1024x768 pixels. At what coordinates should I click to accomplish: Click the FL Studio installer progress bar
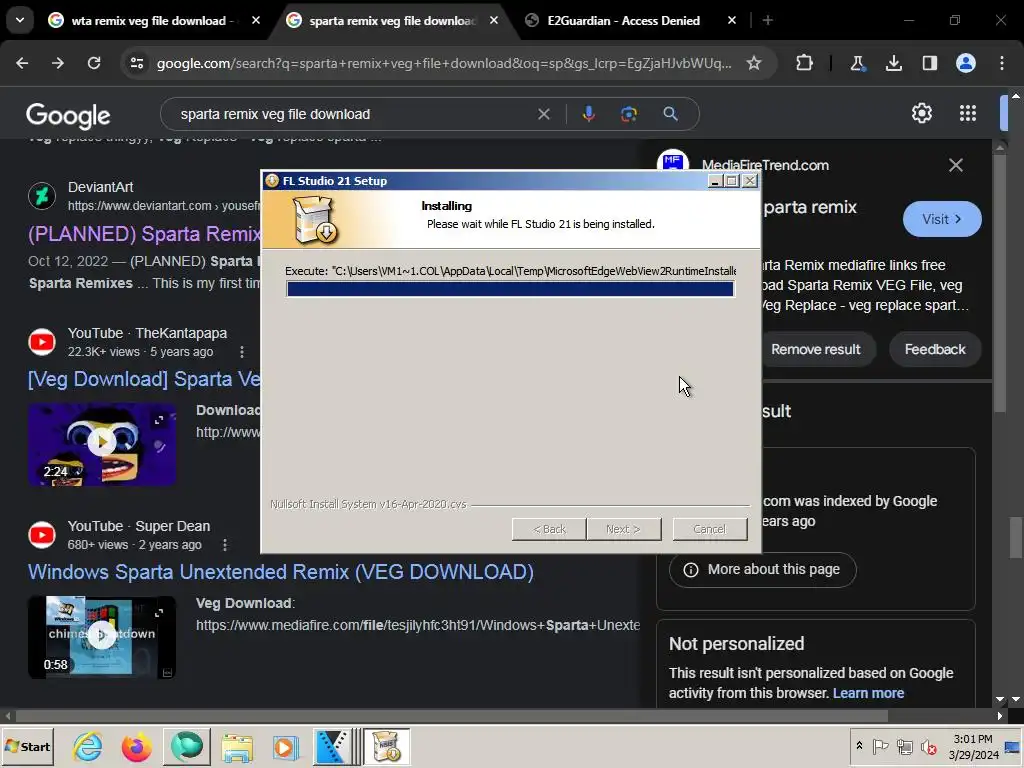[510, 289]
